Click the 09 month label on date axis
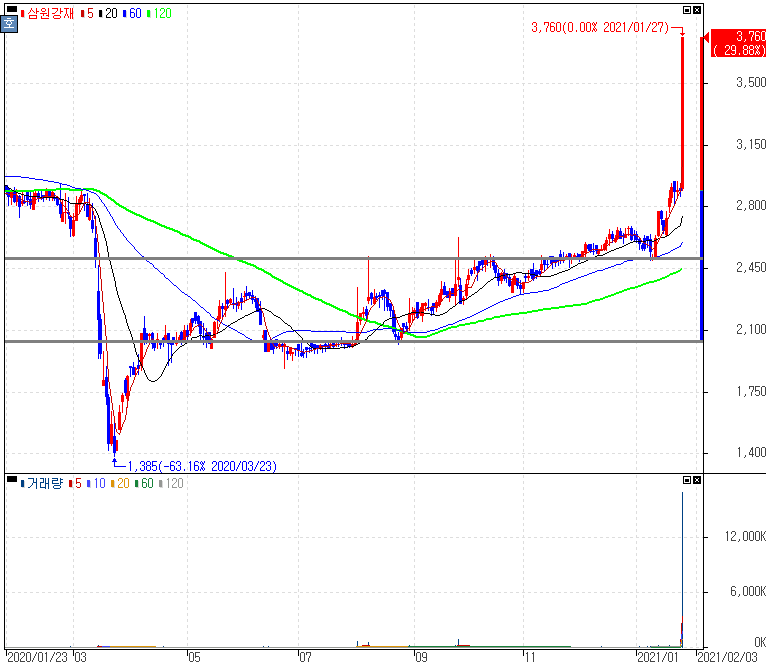 (x=421, y=658)
